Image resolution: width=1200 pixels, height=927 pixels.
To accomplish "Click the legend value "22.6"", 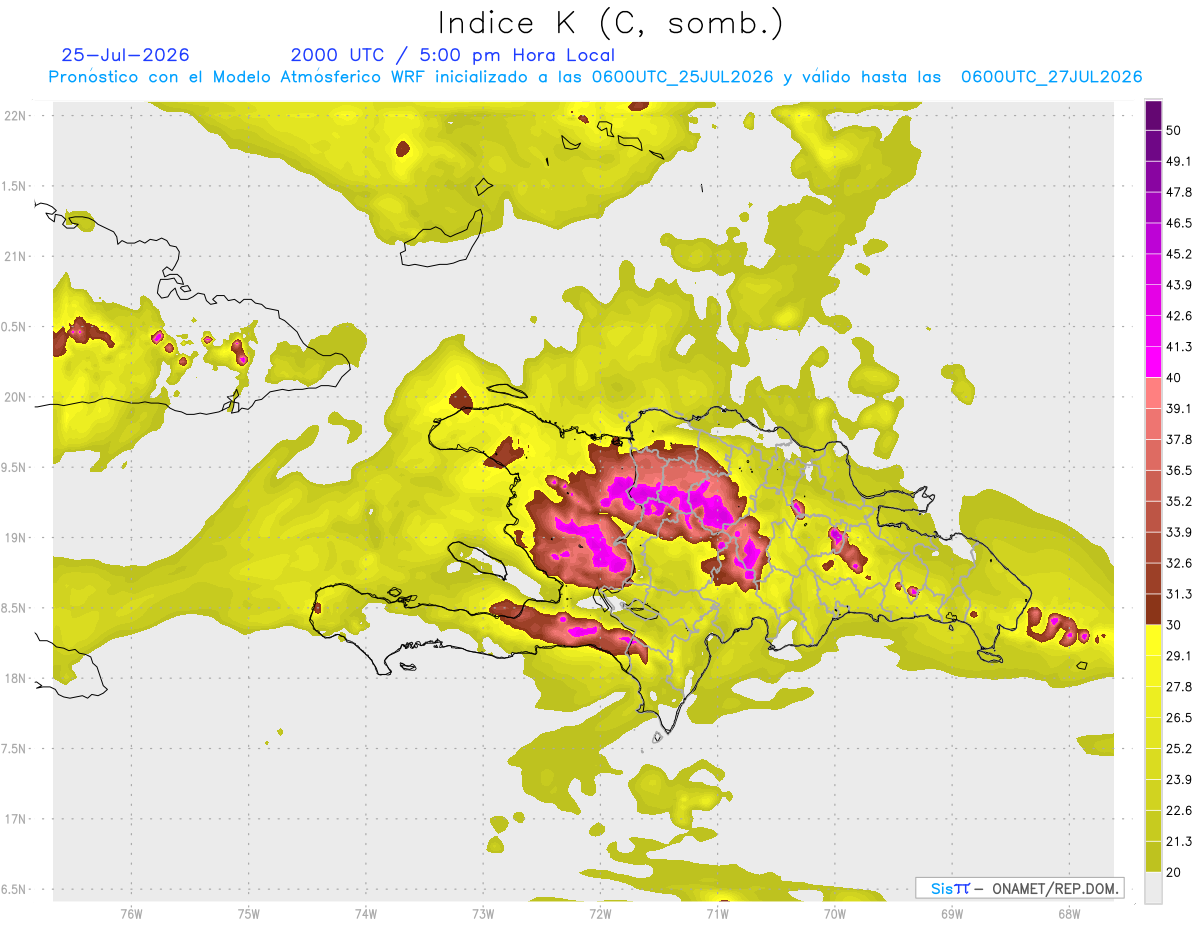I will tap(1179, 811).
